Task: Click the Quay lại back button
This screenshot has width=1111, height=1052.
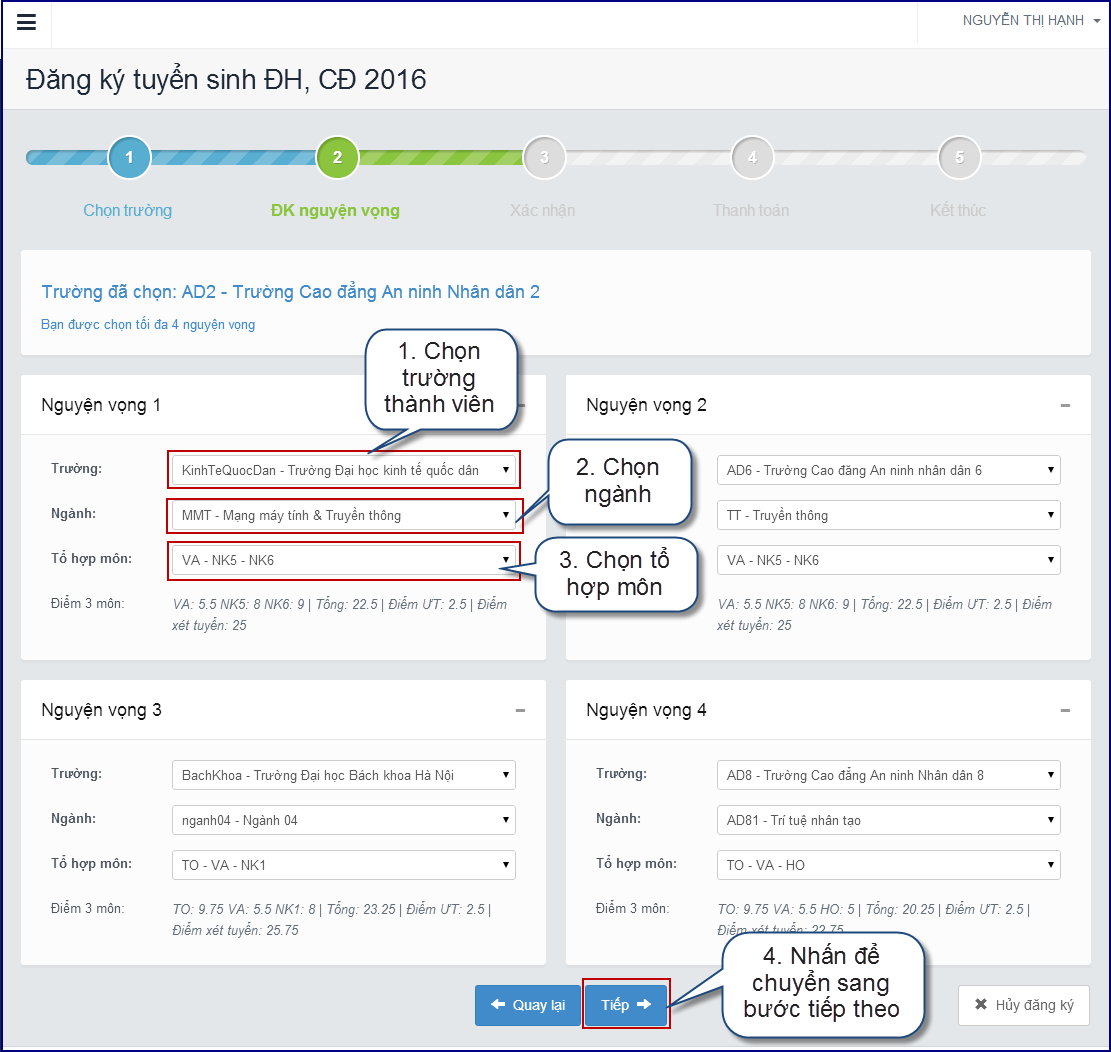Action: tap(527, 1005)
